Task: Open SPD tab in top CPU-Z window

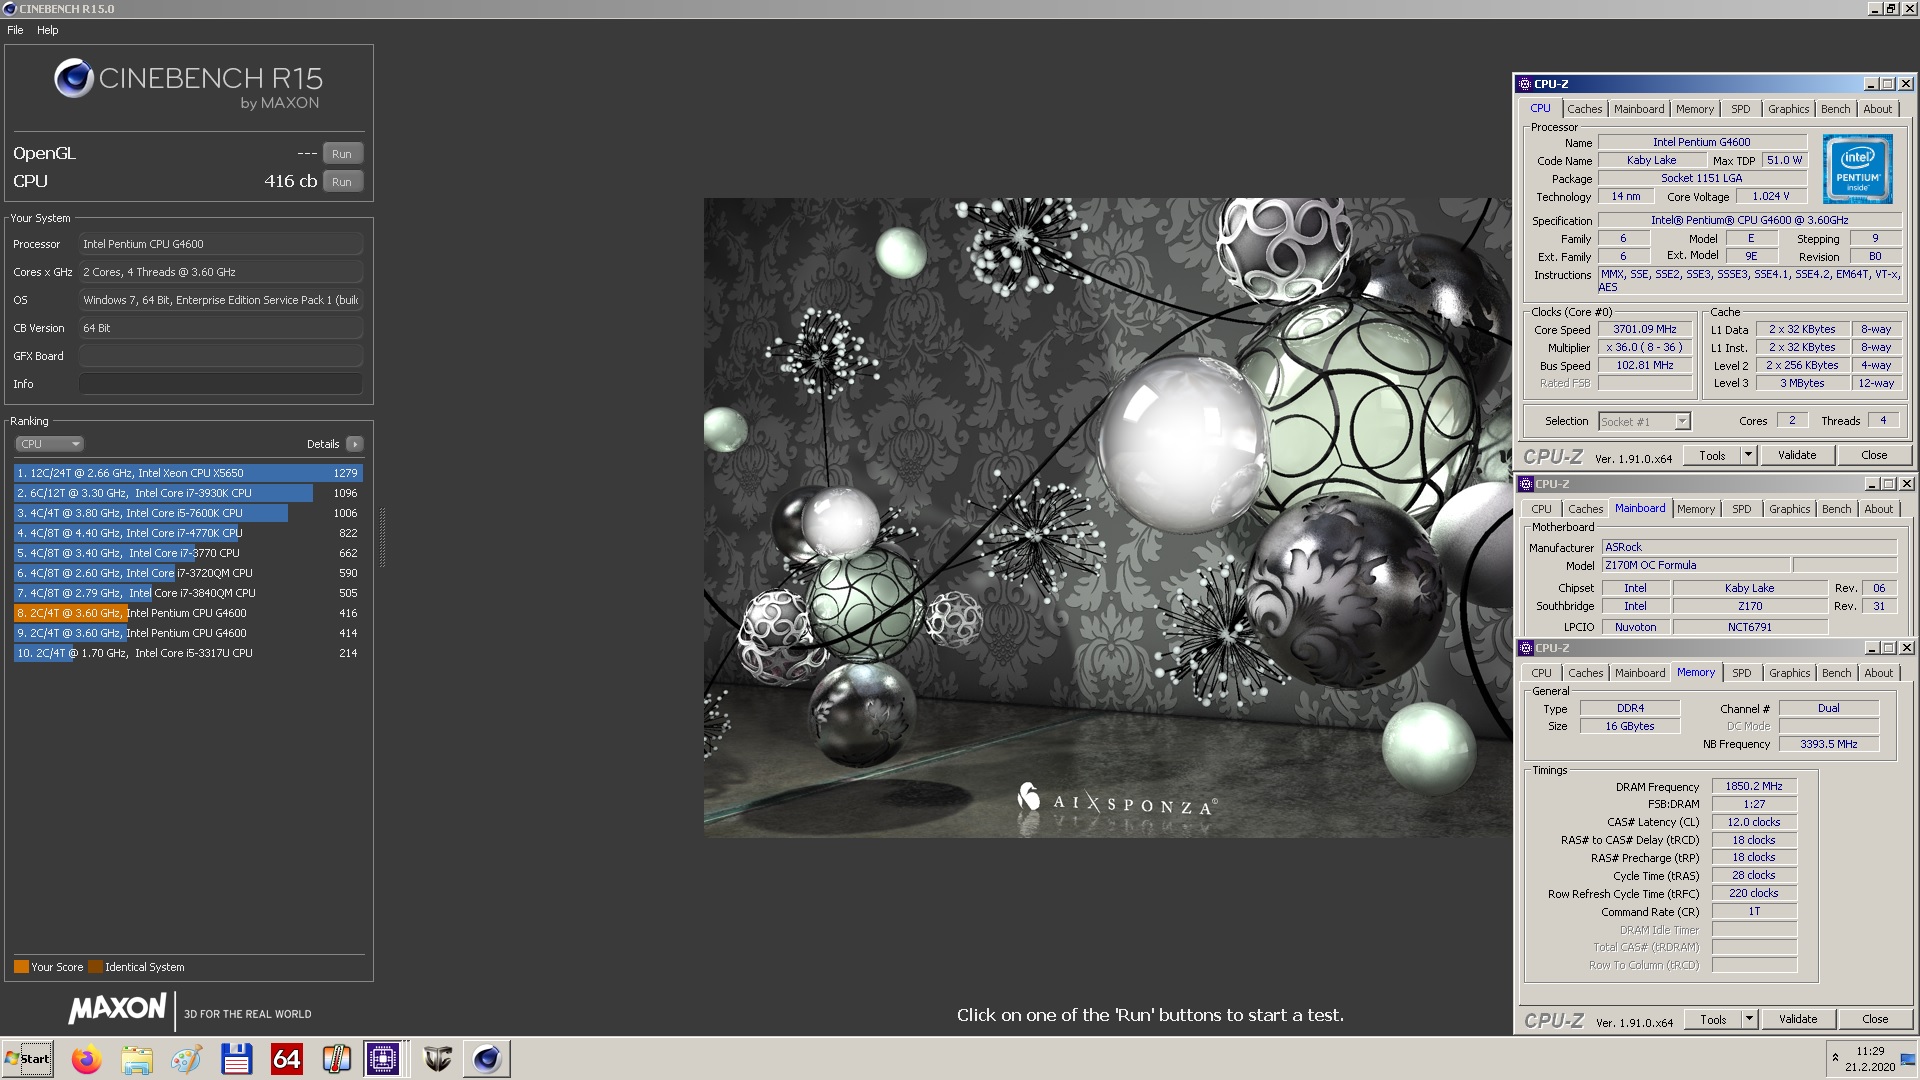Action: (x=1741, y=109)
